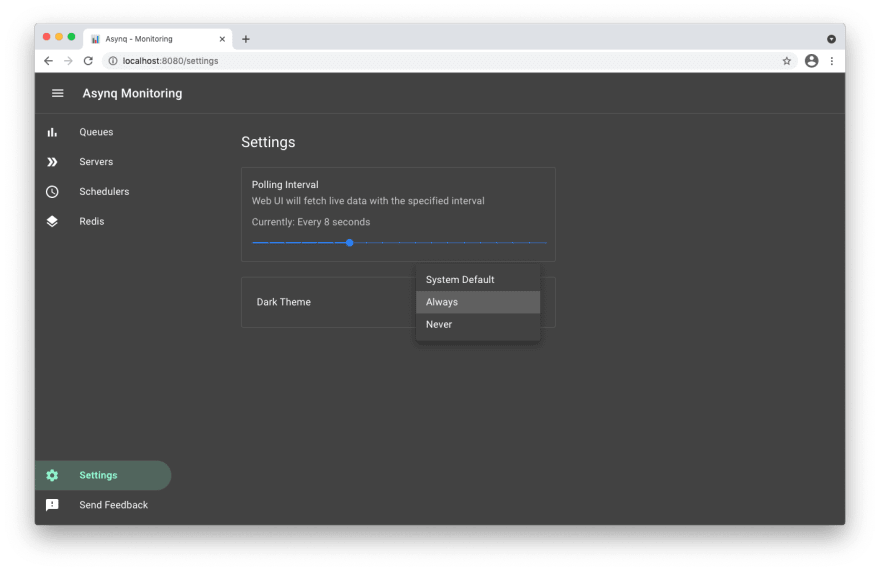Close the Asynq - Monitoring tab
The width and height of the screenshot is (880, 571).
click(222, 39)
